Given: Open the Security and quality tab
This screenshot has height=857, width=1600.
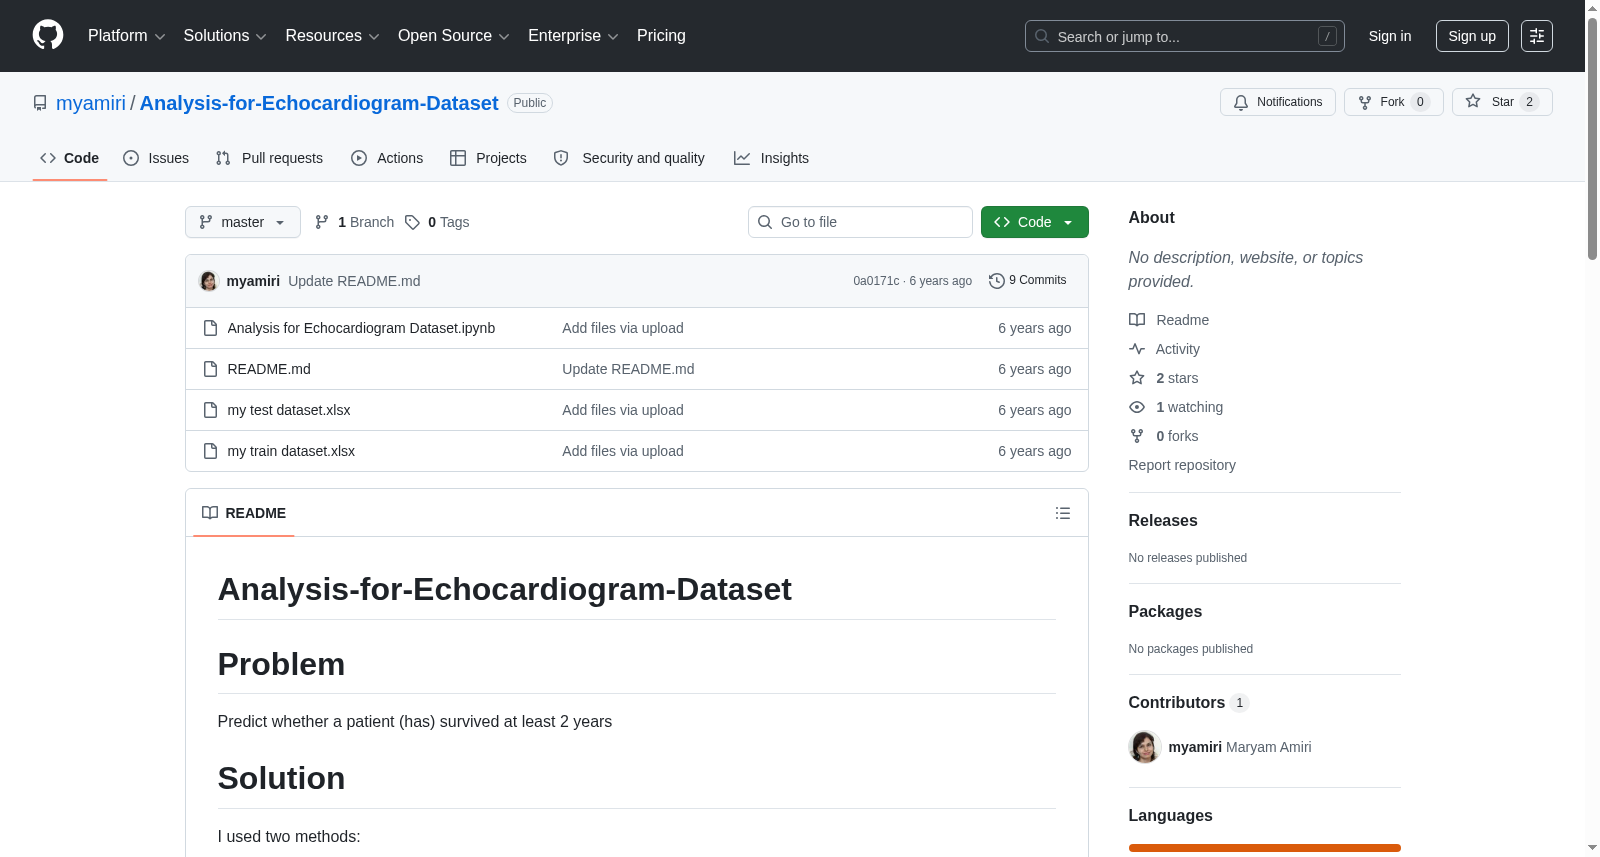Looking at the screenshot, I should [x=629, y=158].
